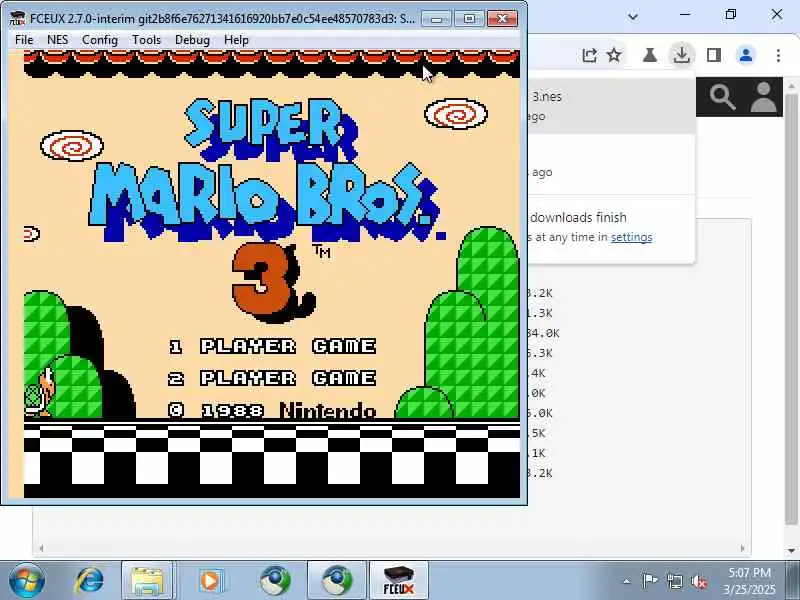Screen dimensions: 800x600
Task: Open the NES menu in FCEUX
Action: pyautogui.click(x=57, y=40)
